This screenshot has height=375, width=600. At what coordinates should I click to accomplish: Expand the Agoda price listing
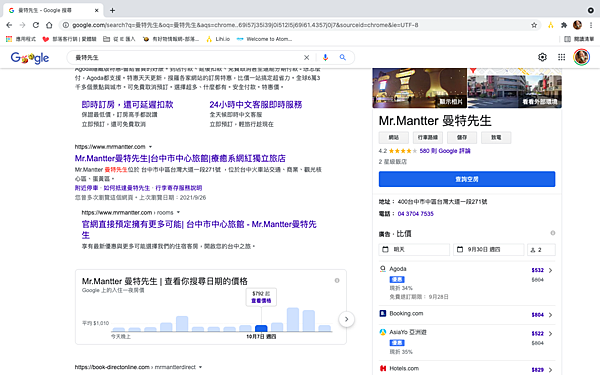coord(550,270)
